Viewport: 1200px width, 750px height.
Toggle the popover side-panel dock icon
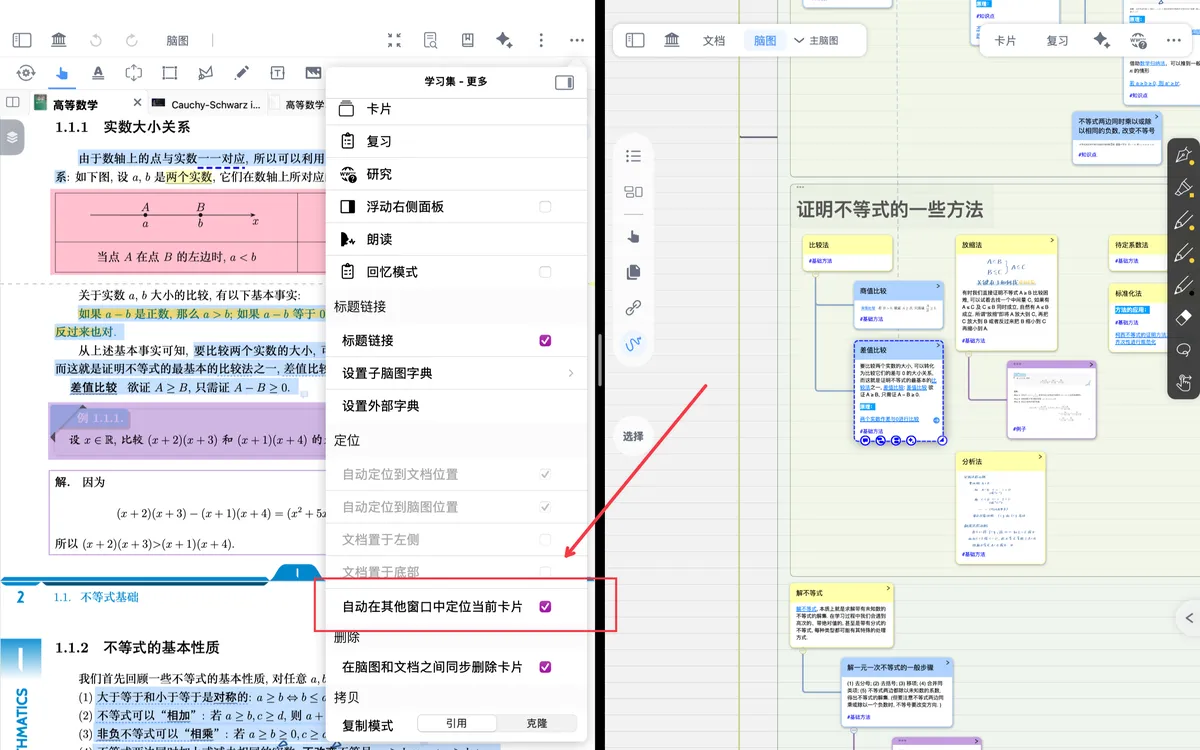click(564, 82)
